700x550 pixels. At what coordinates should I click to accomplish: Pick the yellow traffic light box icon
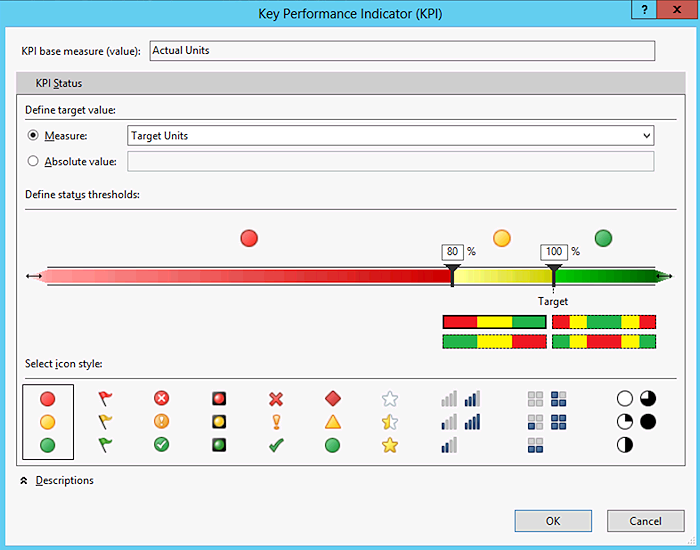point(219,421)
